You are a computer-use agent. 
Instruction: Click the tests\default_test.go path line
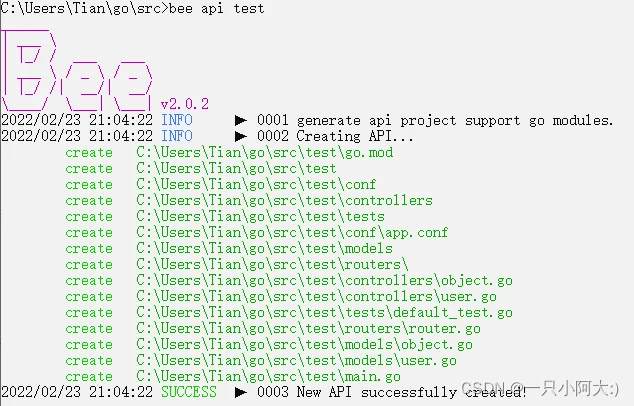click(324, 313)
